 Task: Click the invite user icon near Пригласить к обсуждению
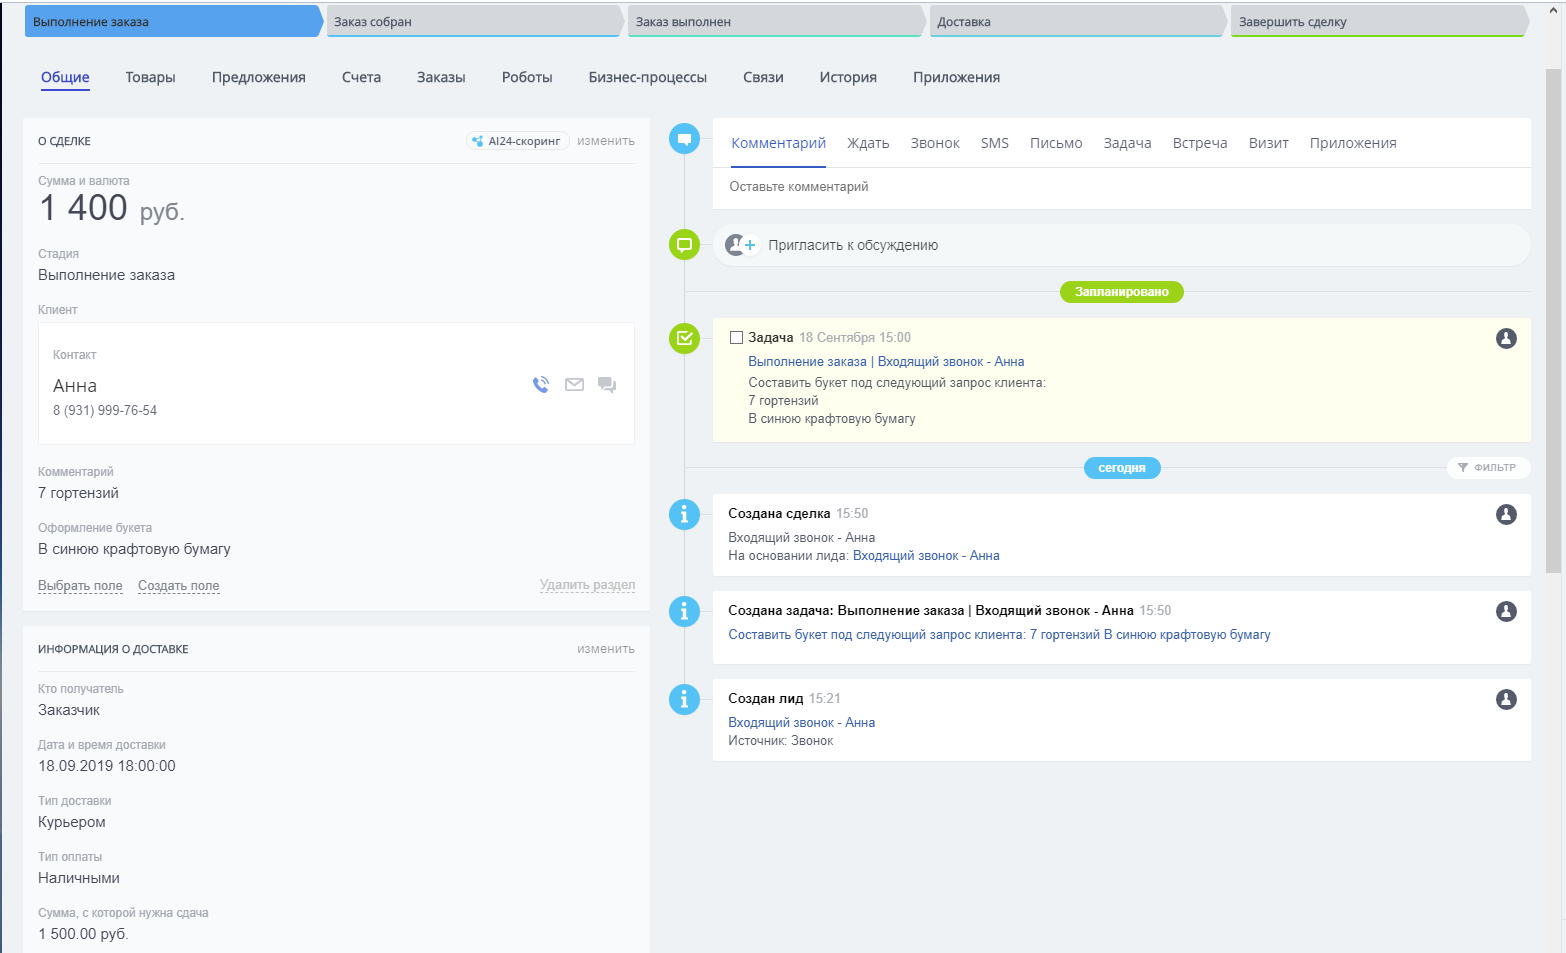tap(741, 245)
